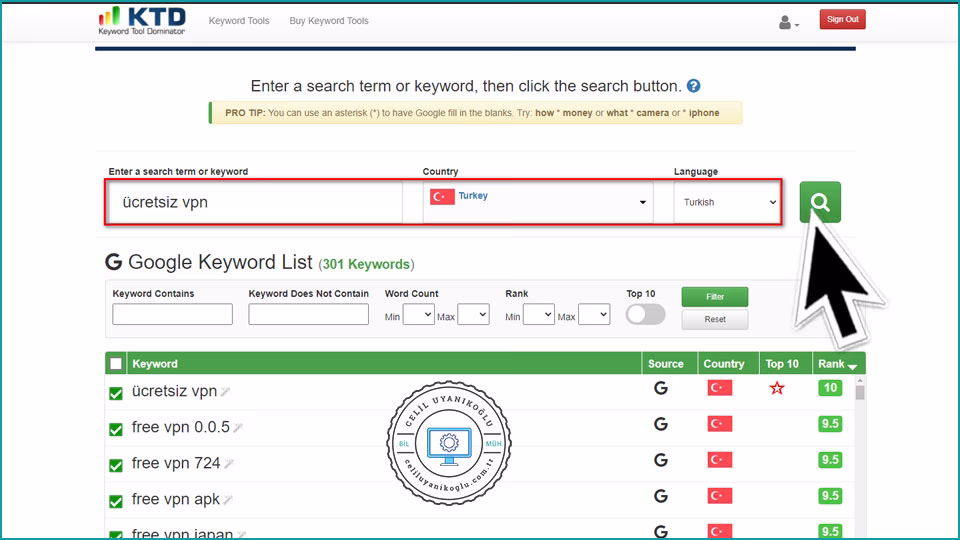Click the search term field containing ücretsiz vpn
This screenshot has height=540, width=960.
click(x=255, y=202)
